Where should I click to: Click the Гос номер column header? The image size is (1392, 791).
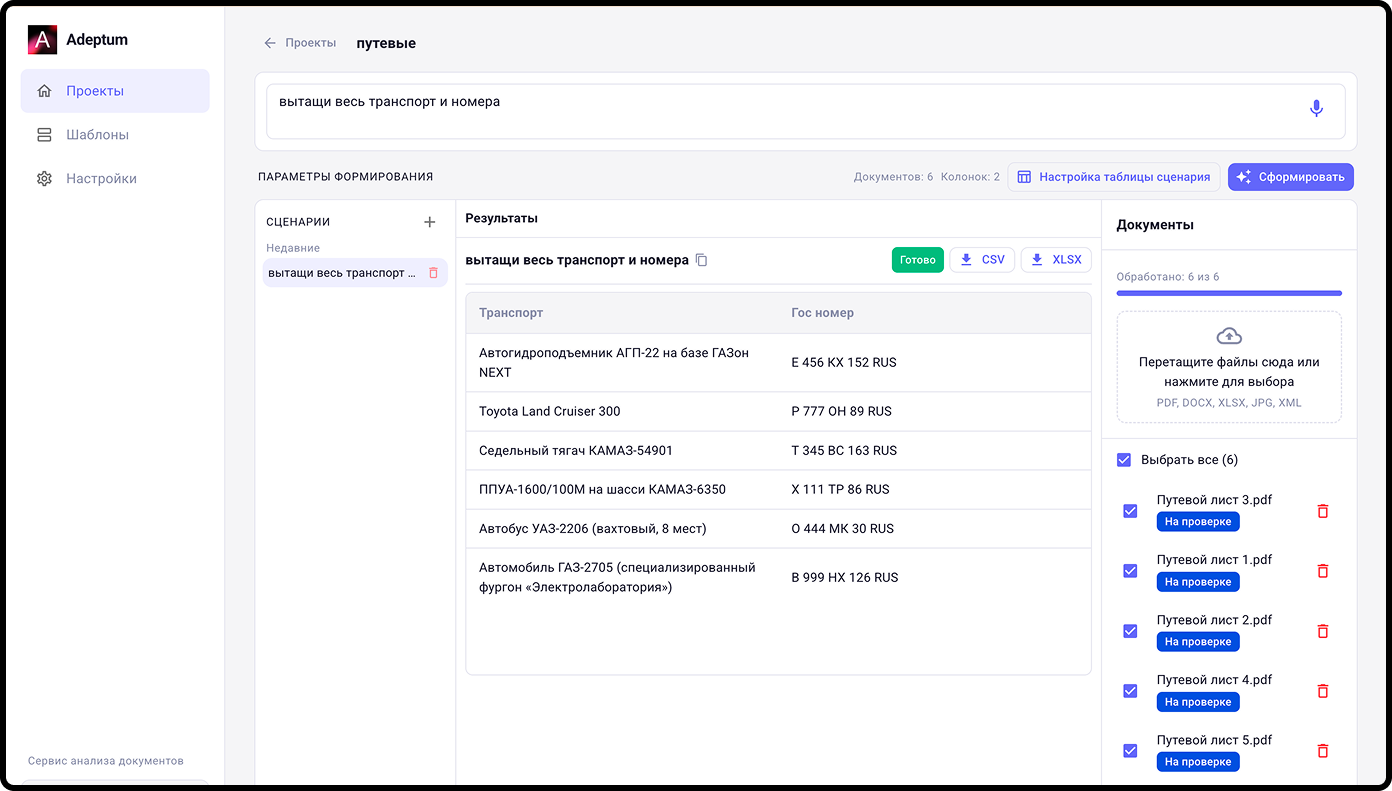point(822,313)
